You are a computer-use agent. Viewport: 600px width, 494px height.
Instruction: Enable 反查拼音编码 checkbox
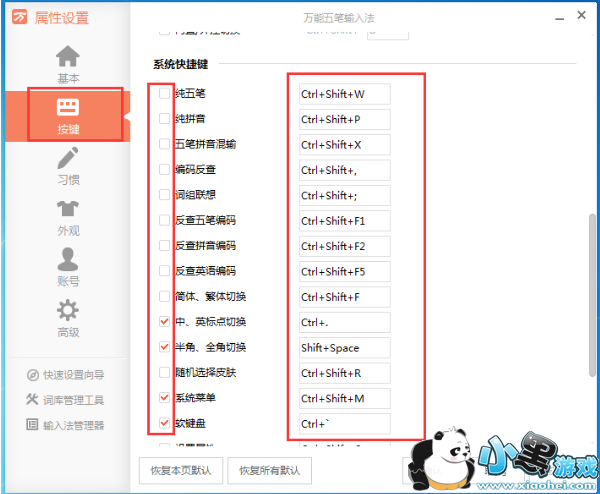pos(164,245)
